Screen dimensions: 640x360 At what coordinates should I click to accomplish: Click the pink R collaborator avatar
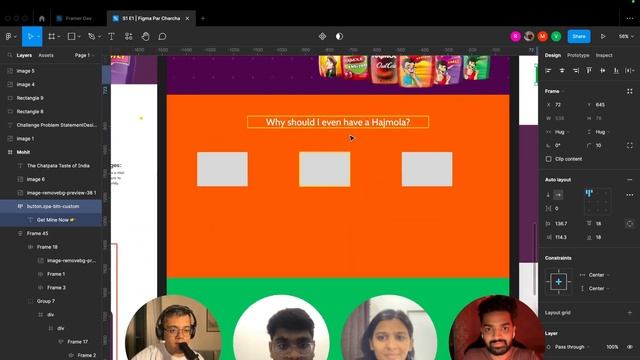pyautogui.click(x=516, y=36)
